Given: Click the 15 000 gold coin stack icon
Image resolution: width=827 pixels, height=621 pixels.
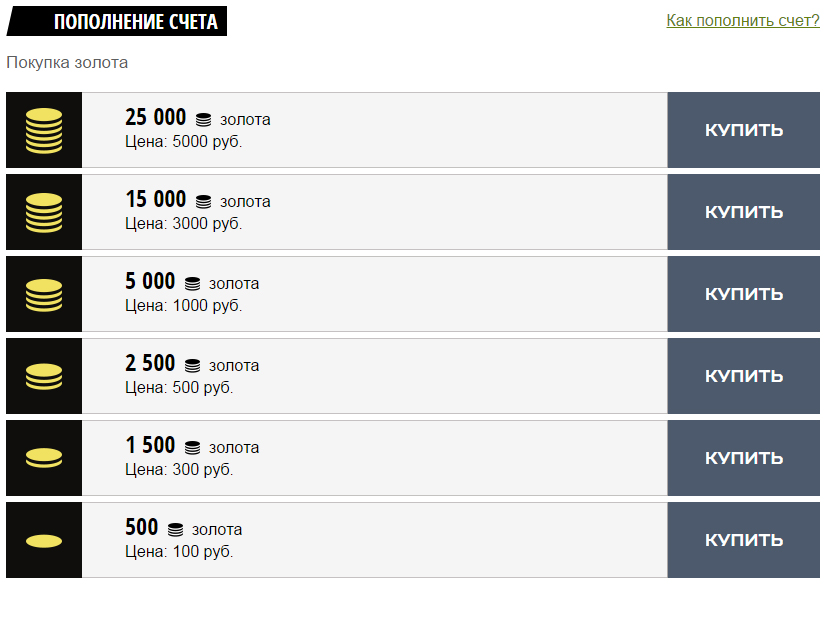Looking at the screenshot, I should click(x=44, y=212).
